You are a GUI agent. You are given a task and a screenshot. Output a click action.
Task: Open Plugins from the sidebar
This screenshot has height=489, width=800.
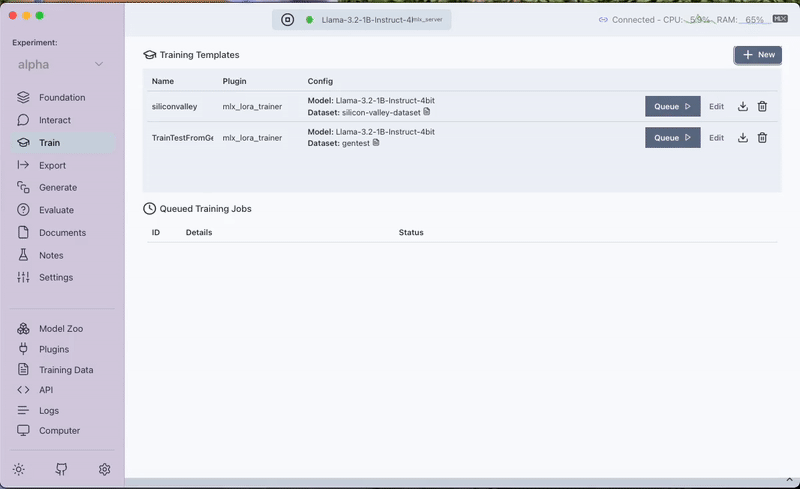click(54, 349)
